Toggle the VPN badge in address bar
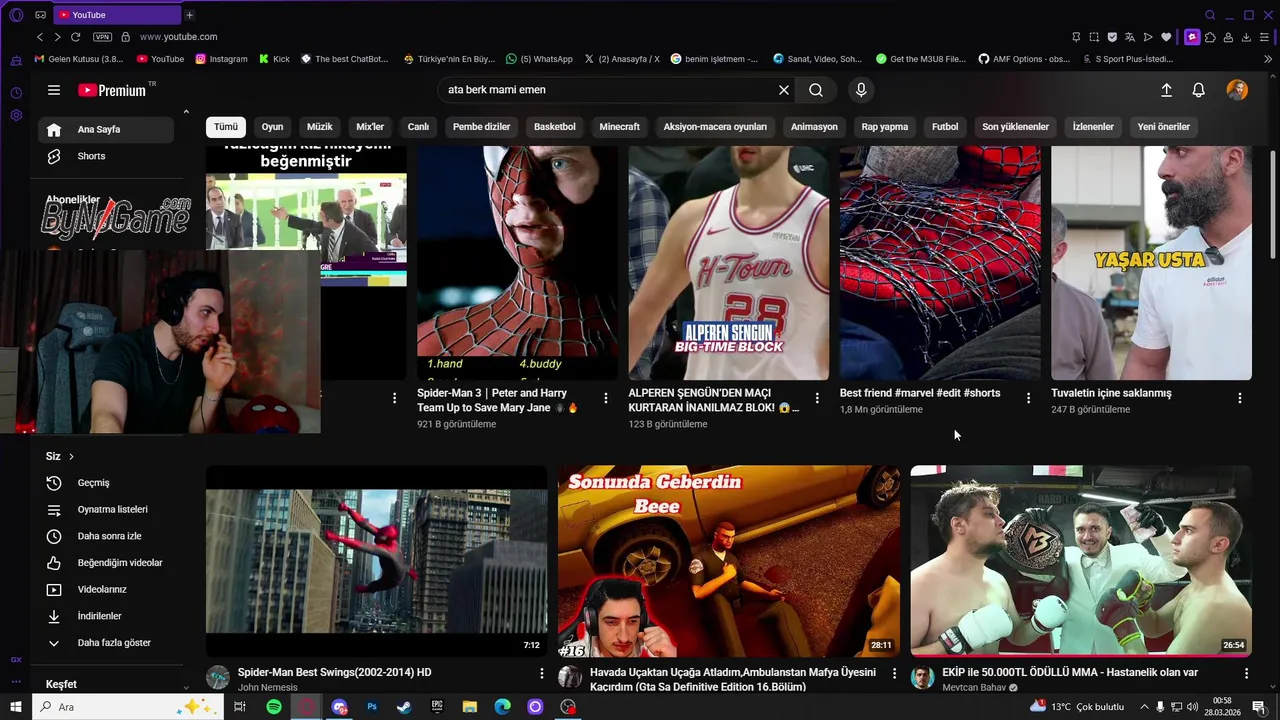Screen dimensions: 1280x720 (x=102, y=37)
